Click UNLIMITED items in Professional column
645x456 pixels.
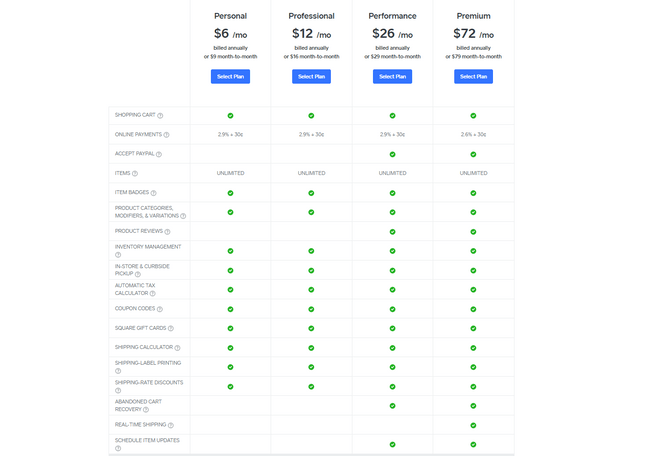coord(311,173)
